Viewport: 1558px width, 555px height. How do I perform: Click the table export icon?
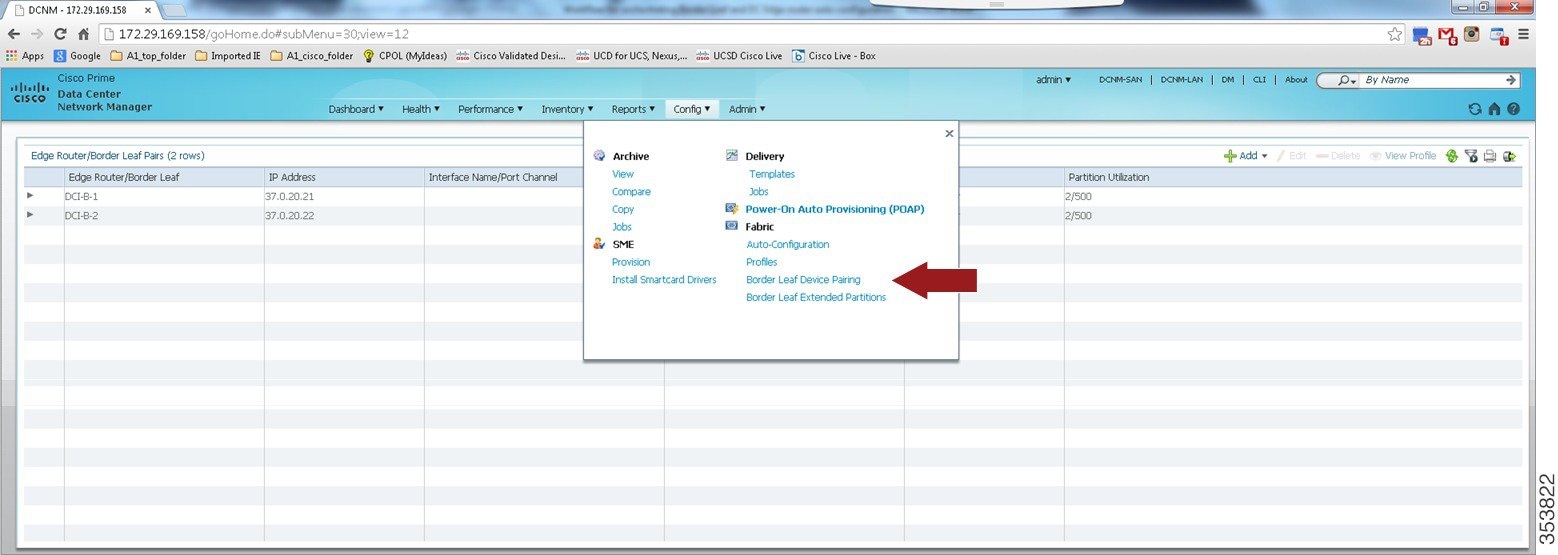(1510, 156)
